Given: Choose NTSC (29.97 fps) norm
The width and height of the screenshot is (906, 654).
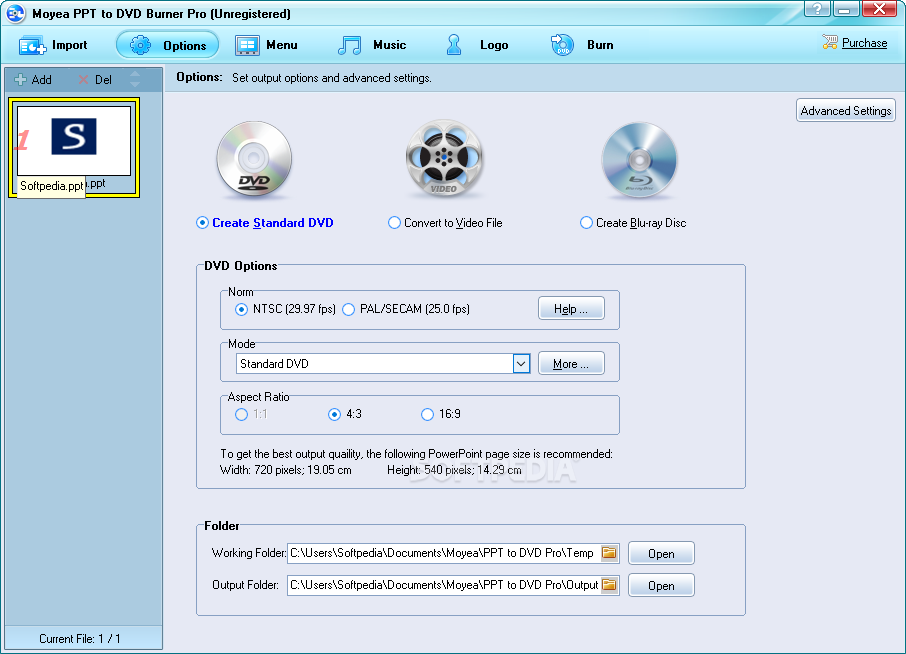Looking at the screenshot, I should [x=285, y=309].
